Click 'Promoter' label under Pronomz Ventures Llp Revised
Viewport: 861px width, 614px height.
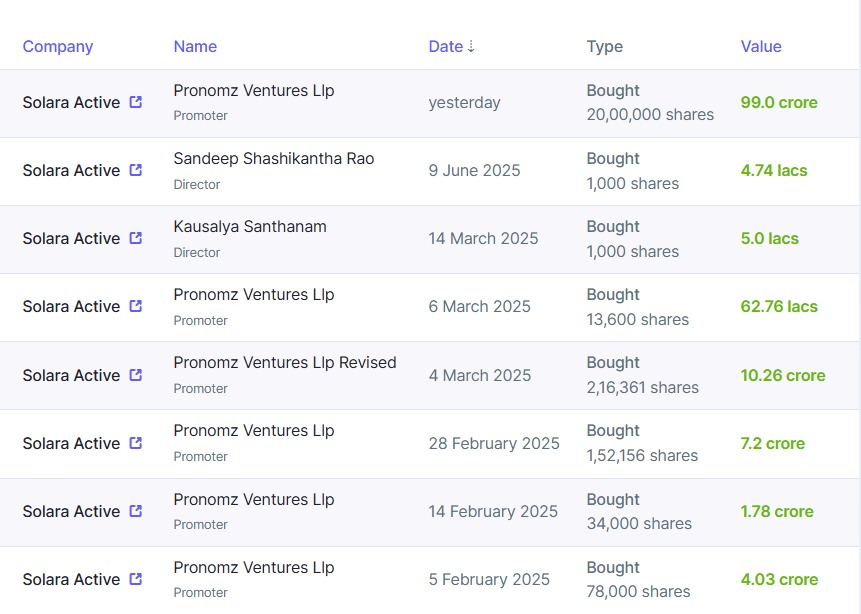tap(200, 389)
